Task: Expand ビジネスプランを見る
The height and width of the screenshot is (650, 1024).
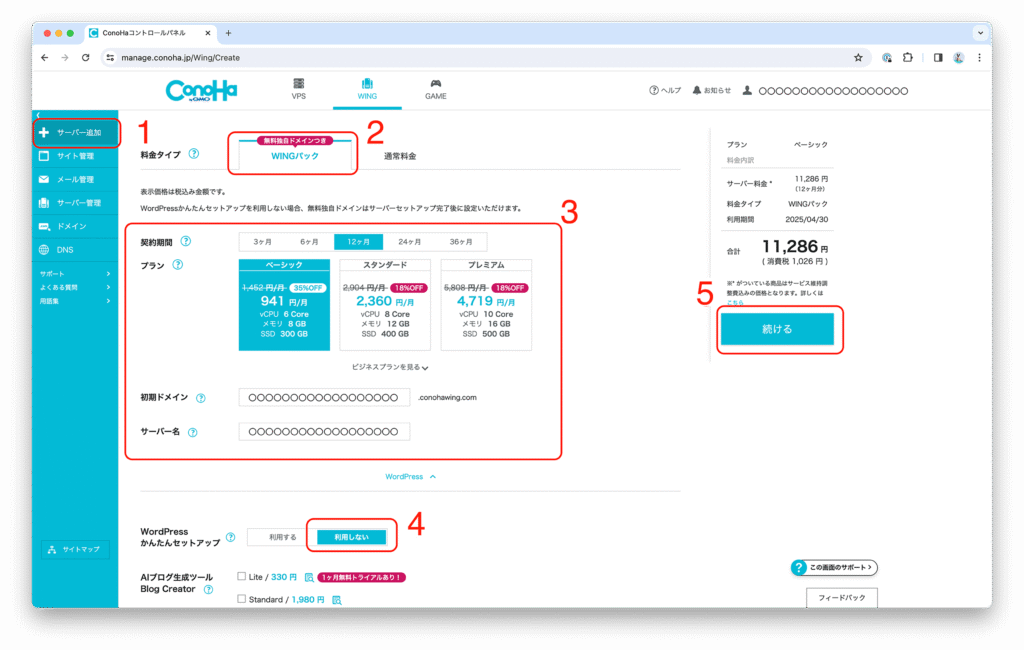Action: tap(390, 367)
